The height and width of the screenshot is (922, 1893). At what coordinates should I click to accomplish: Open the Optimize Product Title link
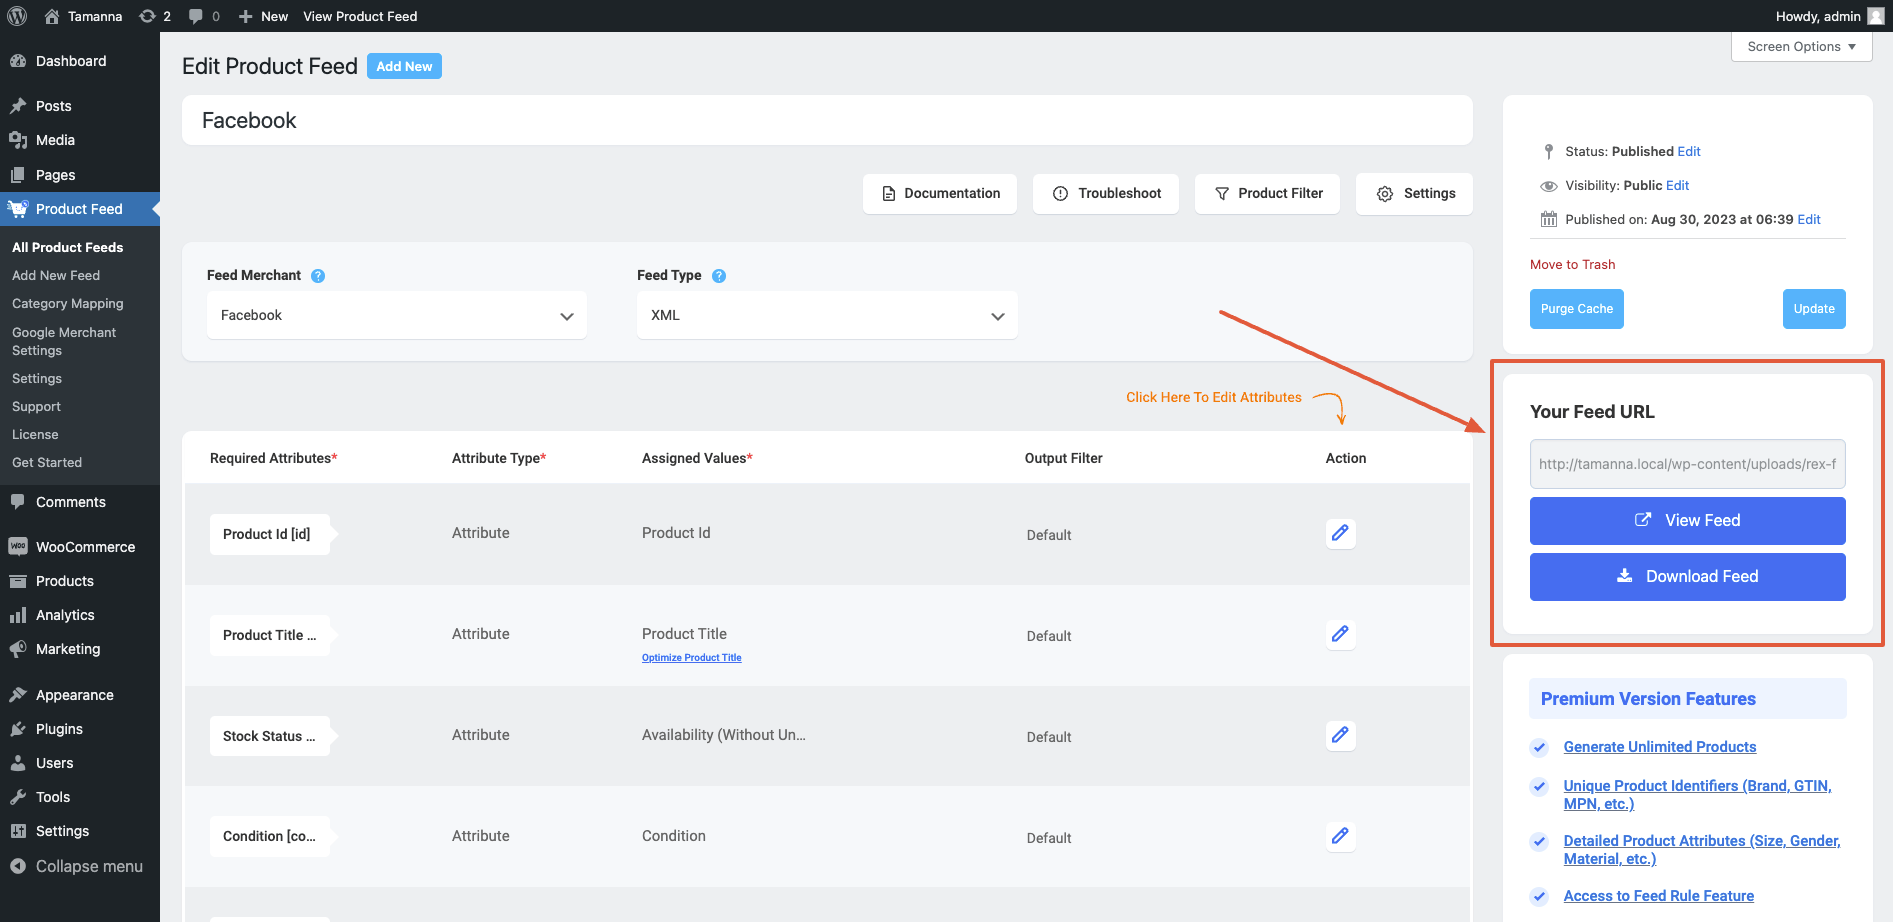click(691, 658)
